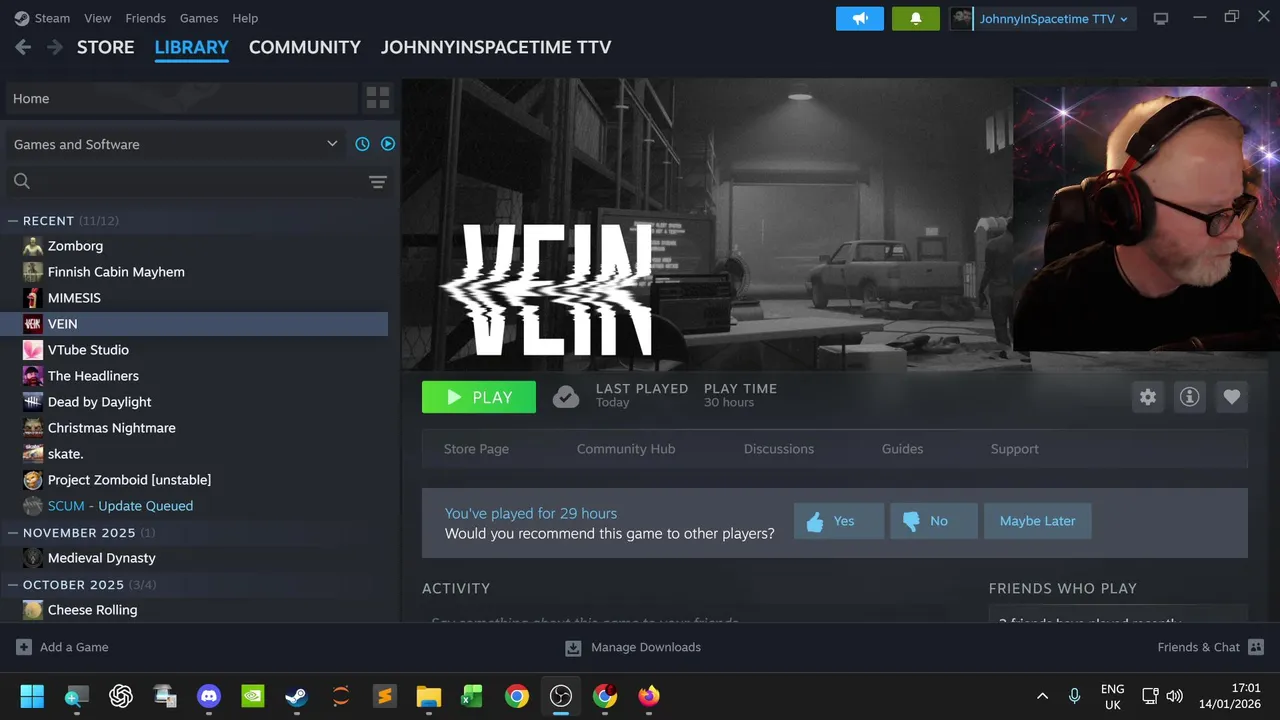Image resolution: width=1280 pixels, height=720 pixels.
Task: Add VEIN to favorites heart icon
Action: point(1232,397)
